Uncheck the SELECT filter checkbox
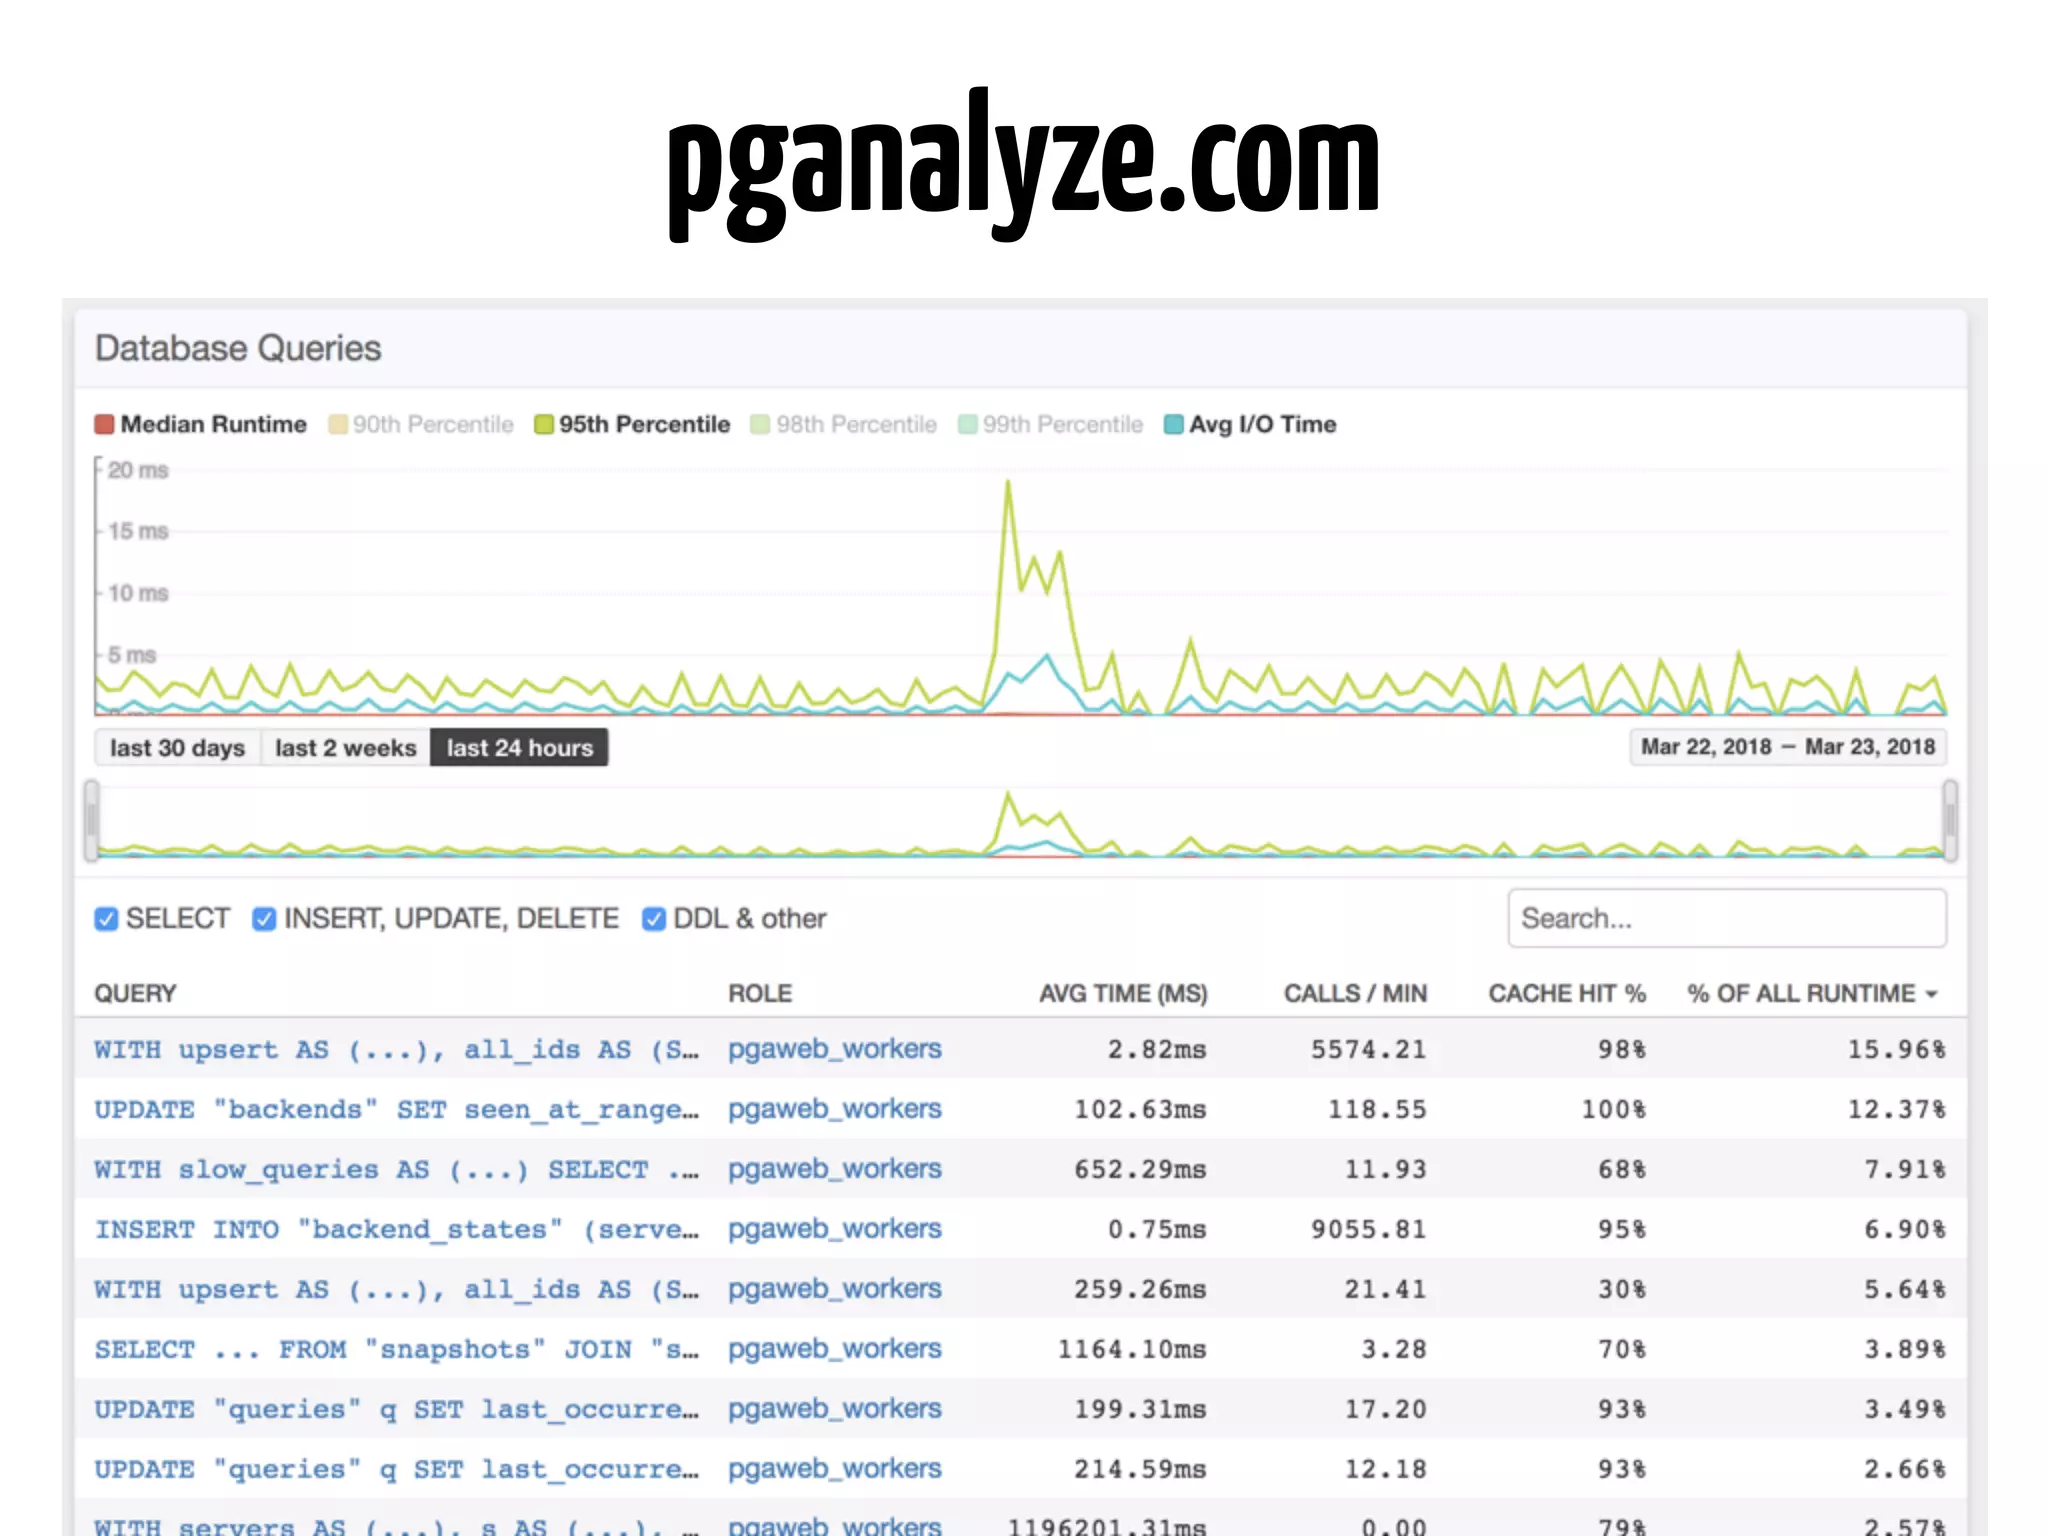2048x1536 pixels. pyautogui.click(x=106, y=919)
